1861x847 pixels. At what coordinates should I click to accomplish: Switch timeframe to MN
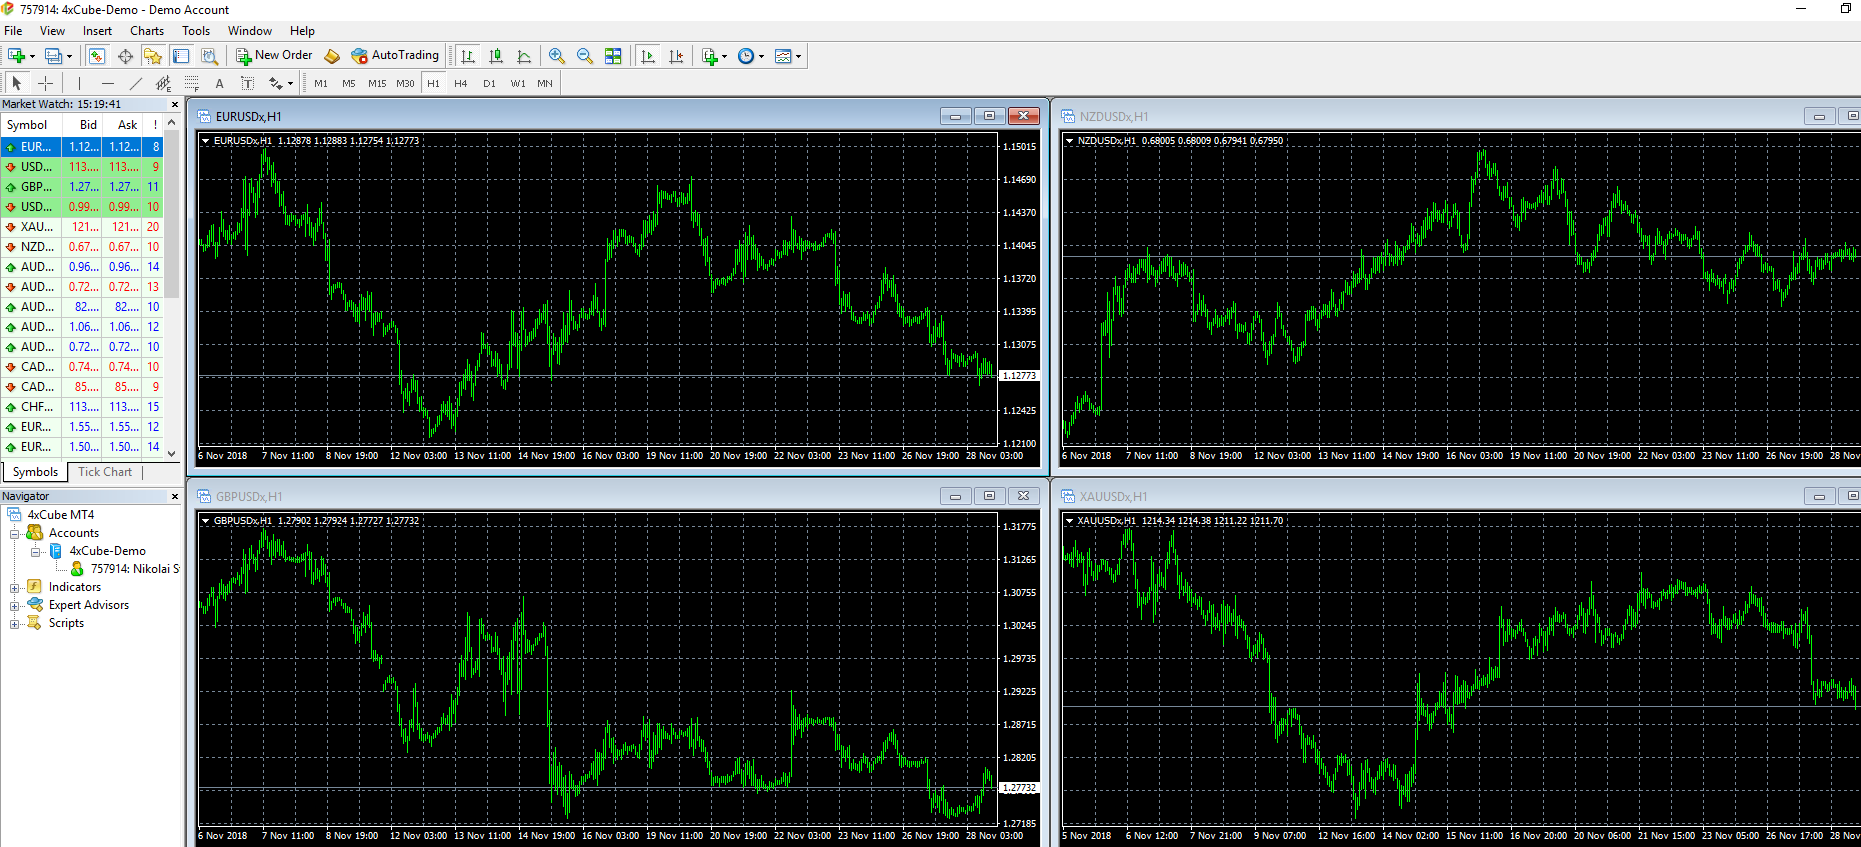[x=545, y=83]
